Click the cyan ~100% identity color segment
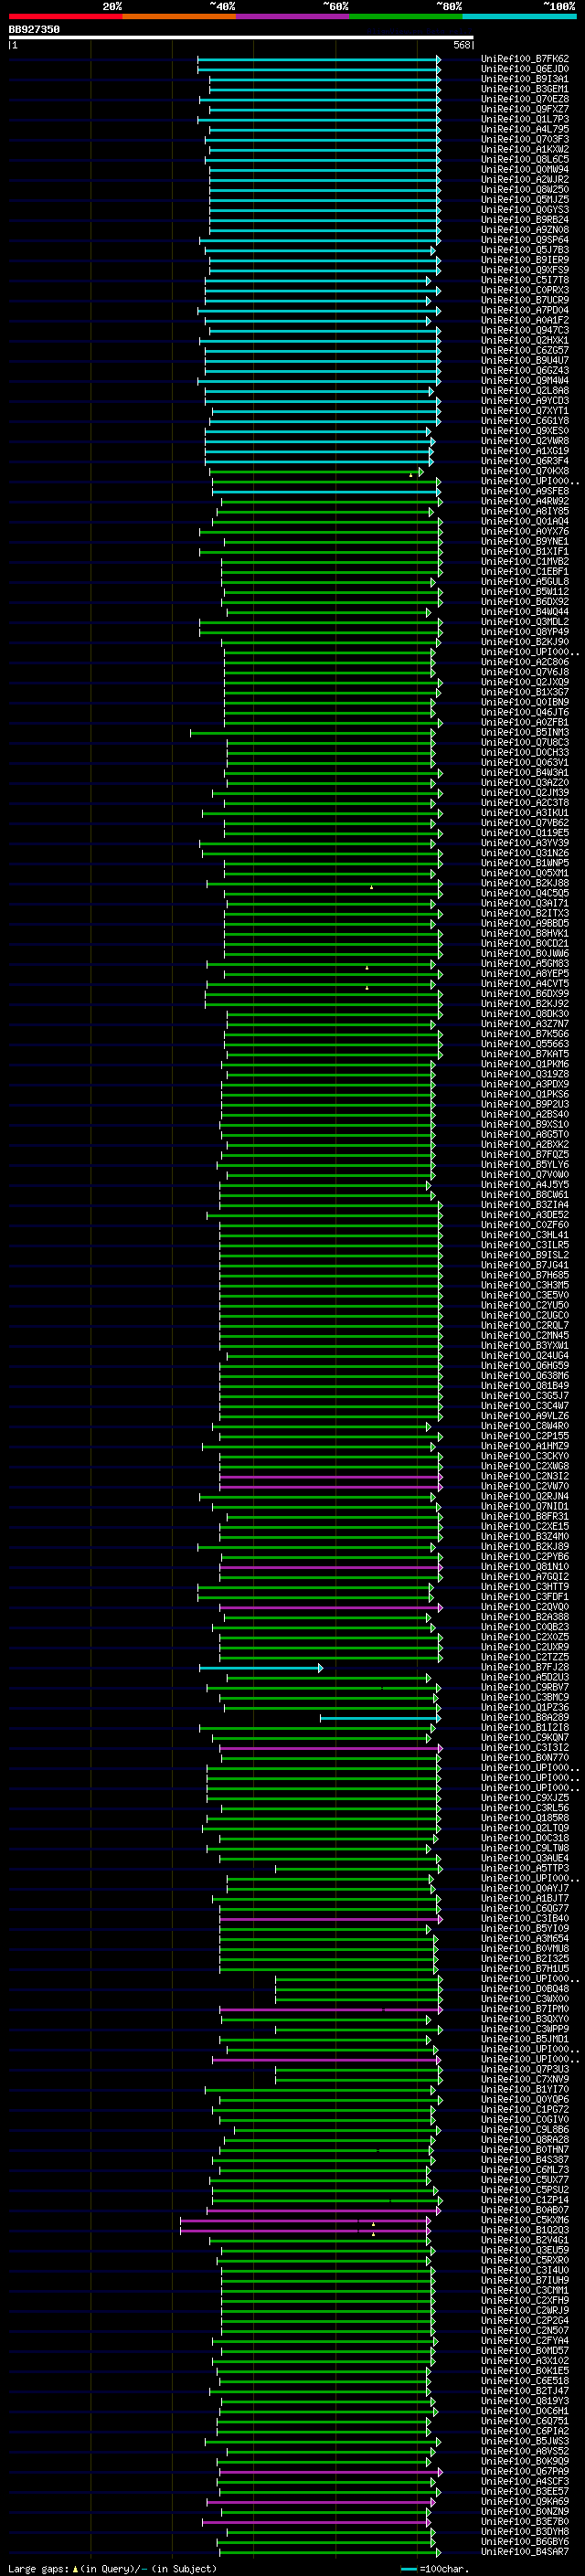Image resolution: width=585 pixels, height=2576 pixels. click(x=519, y=17)
